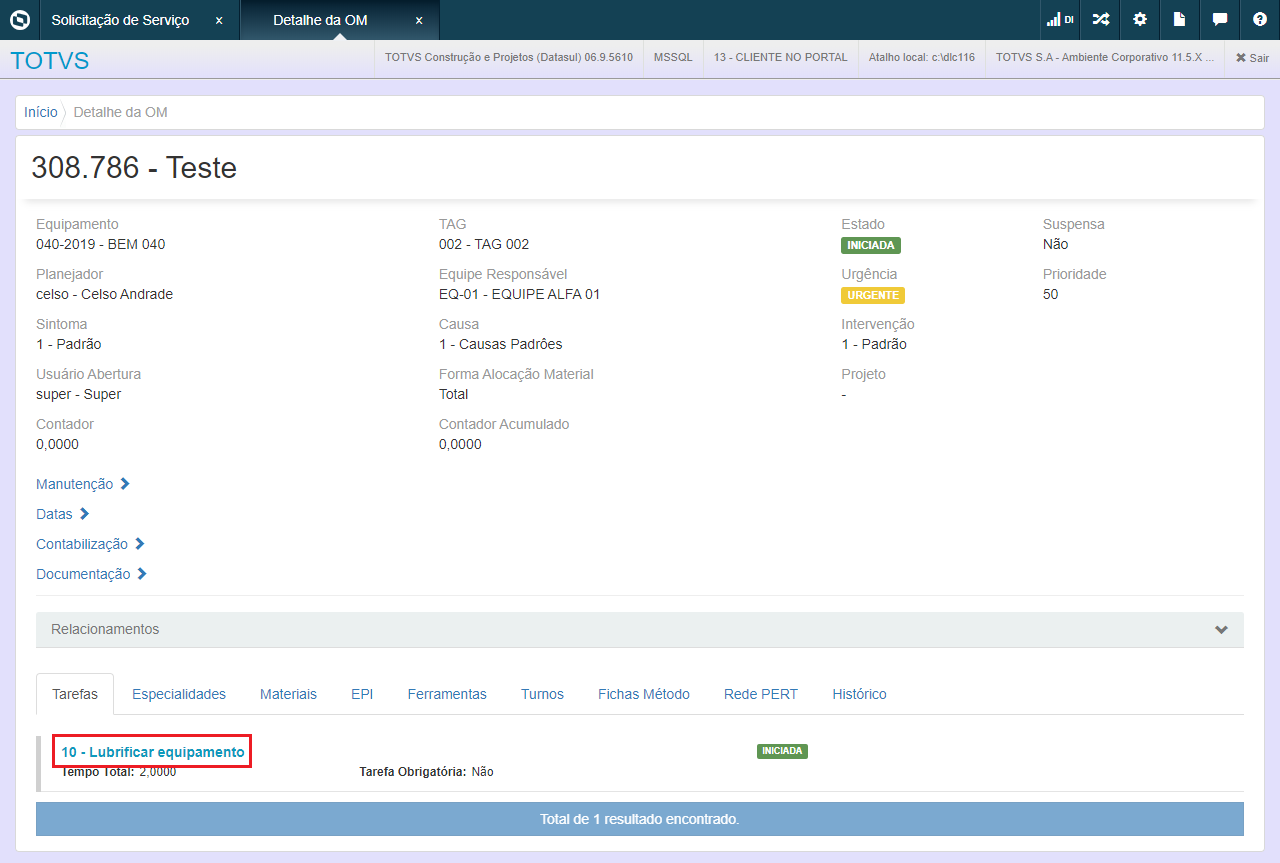Screen dimensions: 1280x863
Task: Open the Materiais tab
Action: click(x=288, y=694)
